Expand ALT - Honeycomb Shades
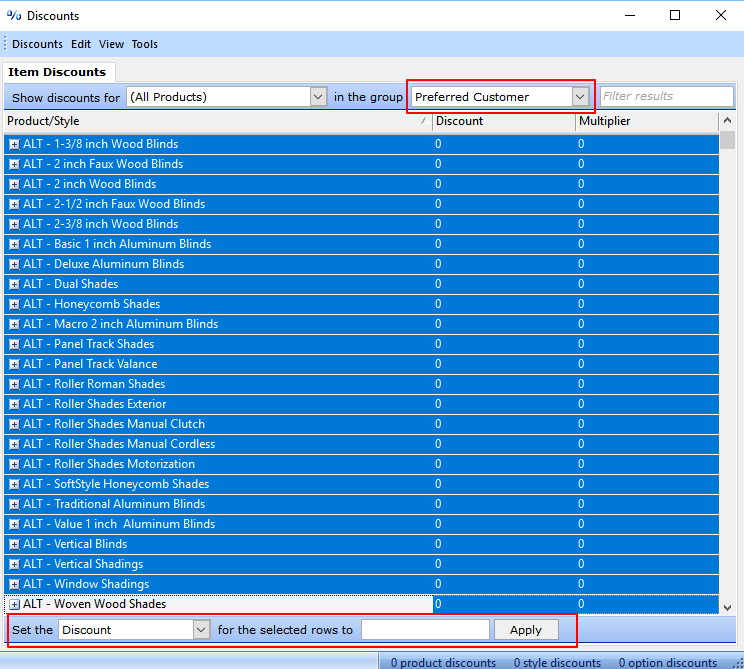Viewport: 744px width, 669px height. point(15,304)
